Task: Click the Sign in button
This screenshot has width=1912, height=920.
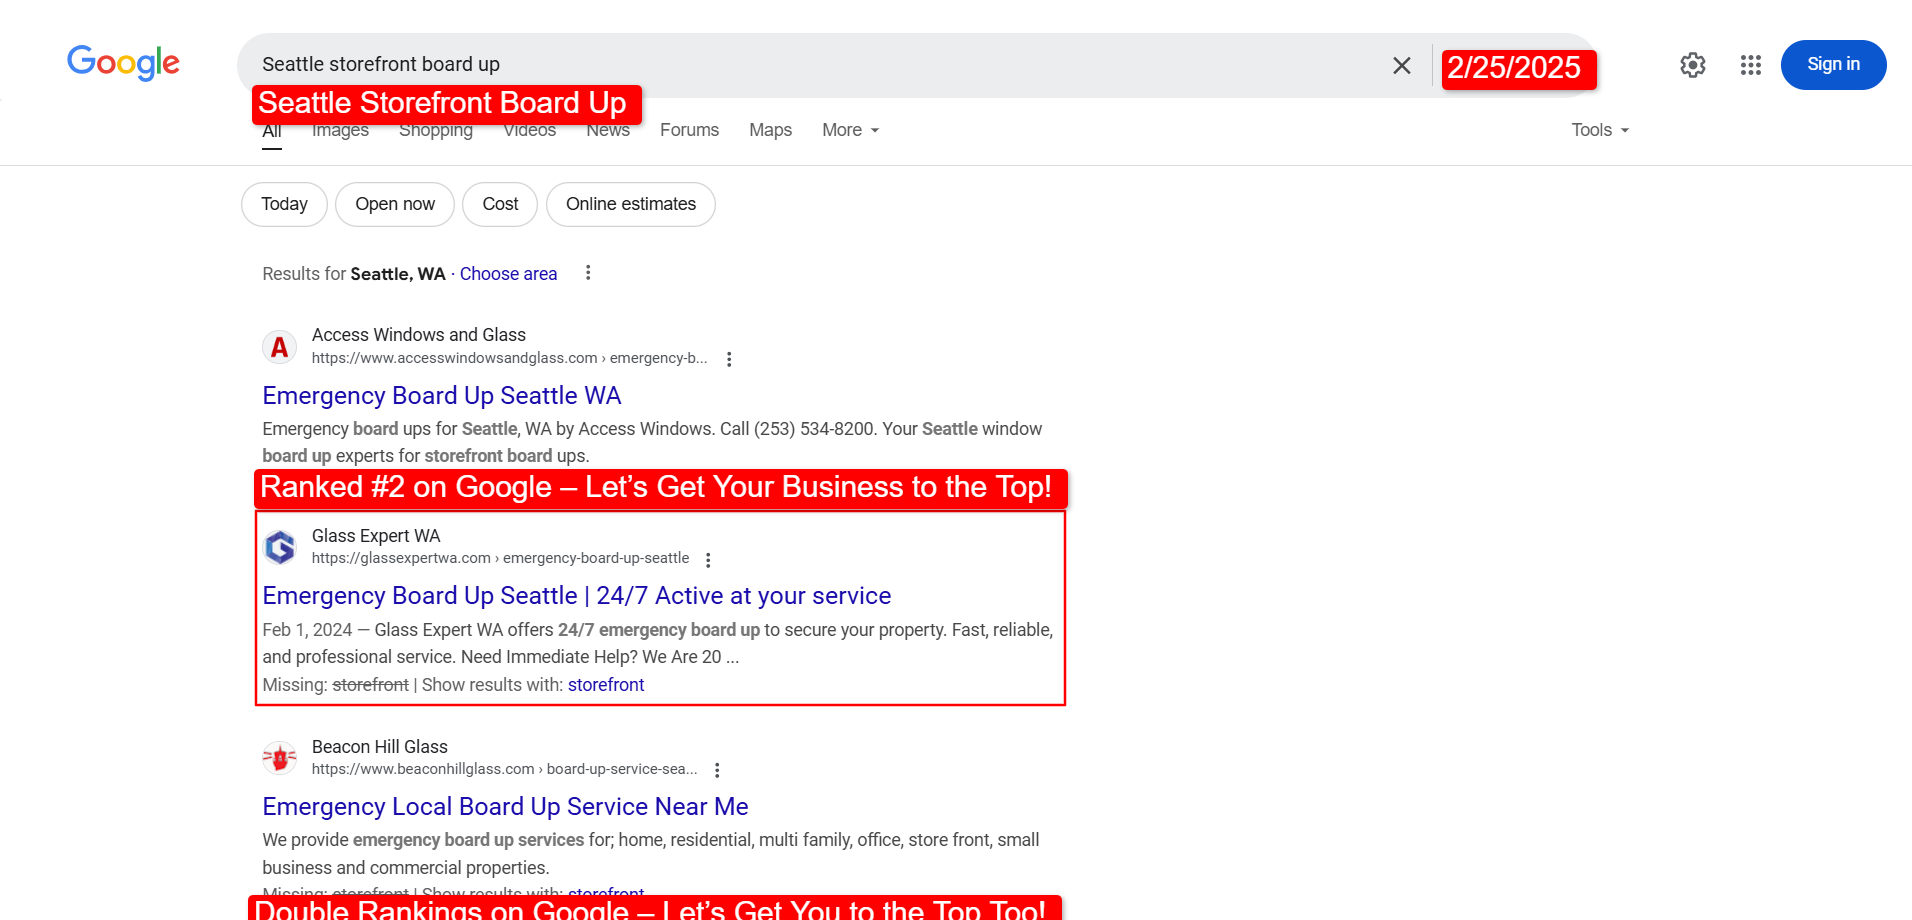Action: point(1833,65)
